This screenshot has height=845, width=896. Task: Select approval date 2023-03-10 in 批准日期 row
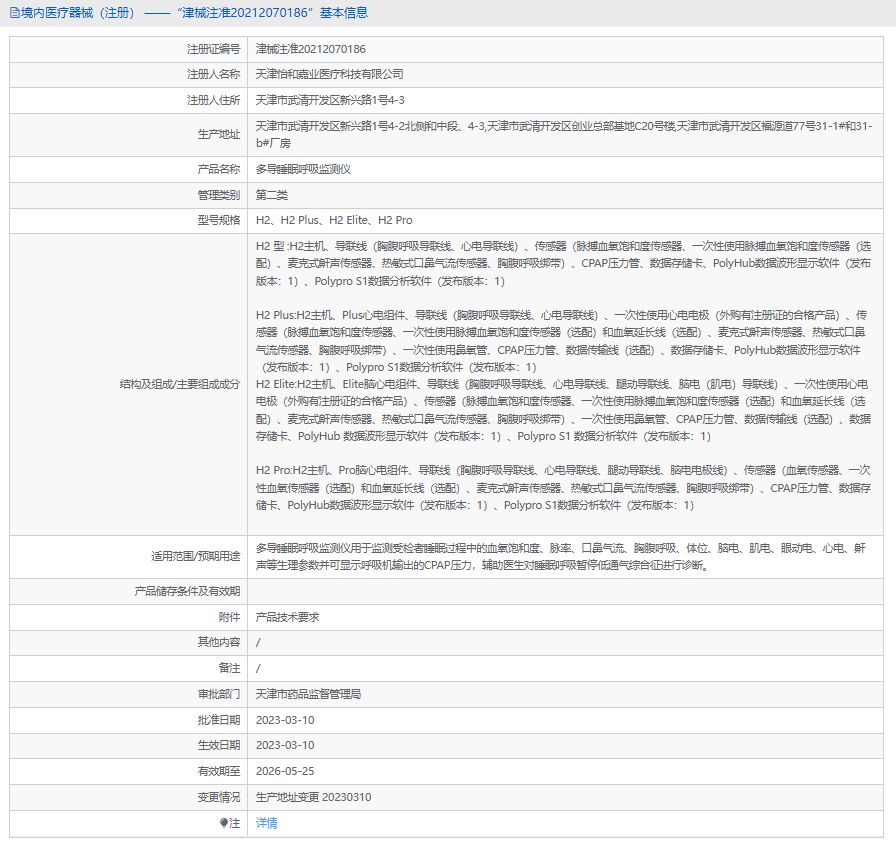285,720
